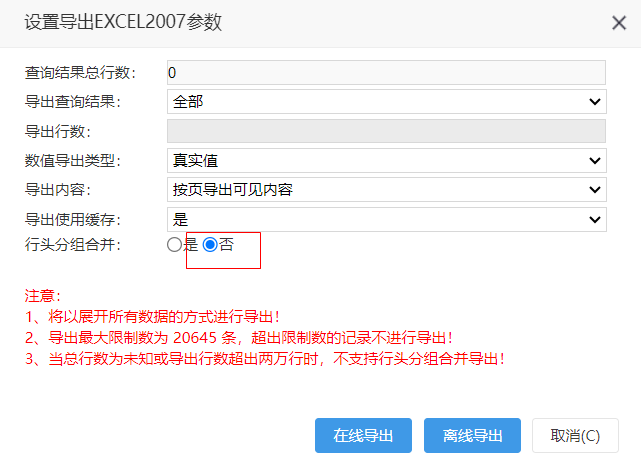Screen dimensions: 641x466
Task: Click the 数值导出类型 label
Action: pos(73,161)
